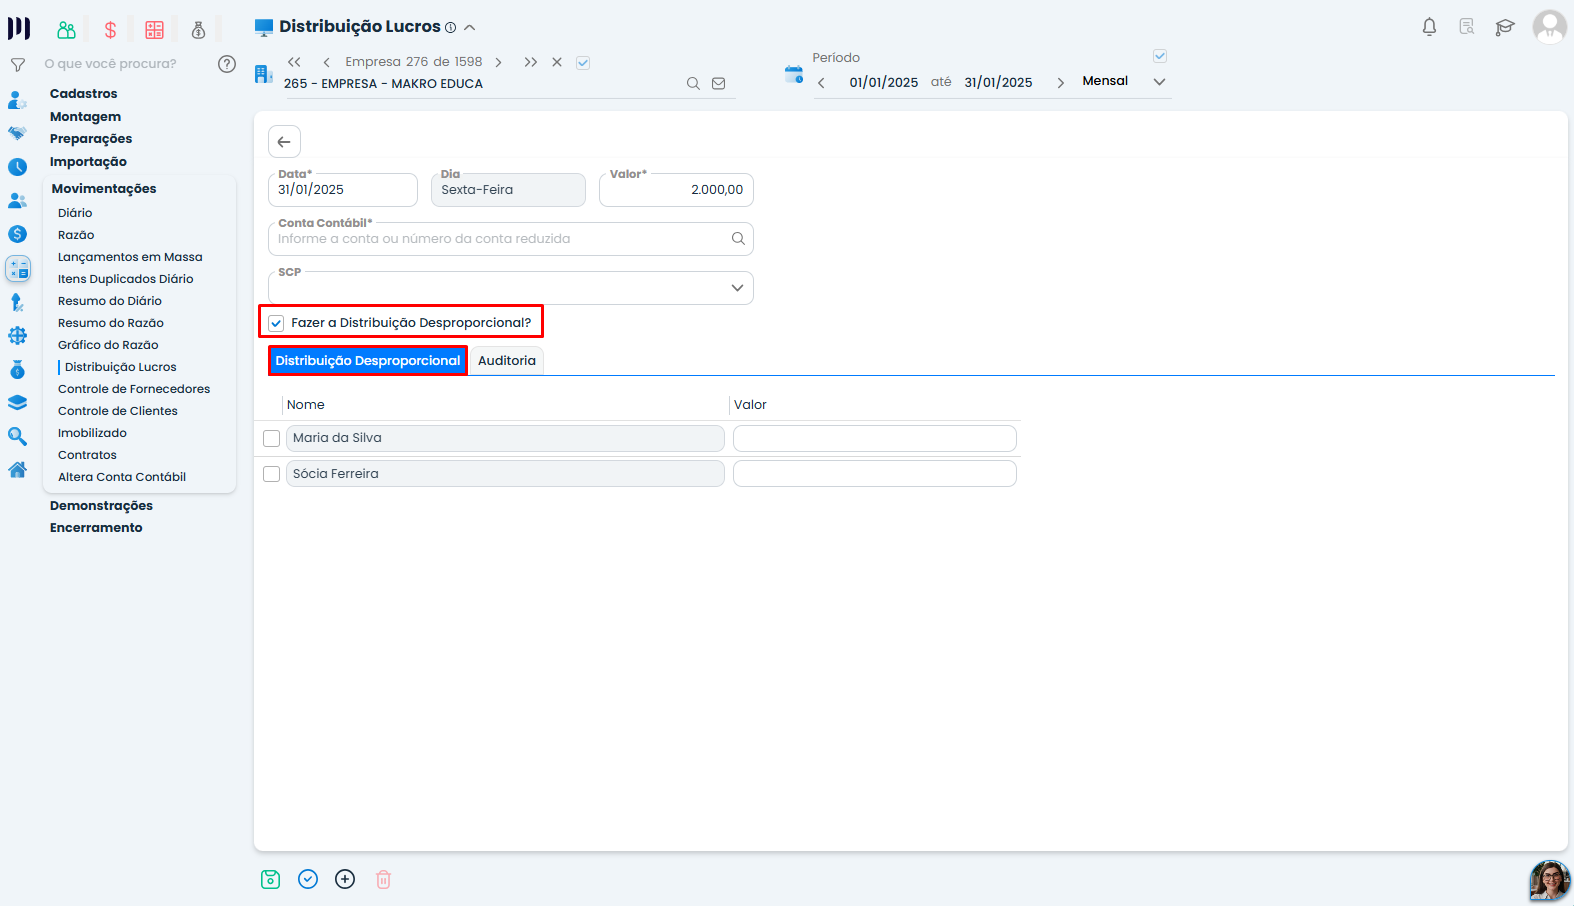Click the back arrow button
1574x906 pixels.
pyautogui.click(x=284, y=141)
